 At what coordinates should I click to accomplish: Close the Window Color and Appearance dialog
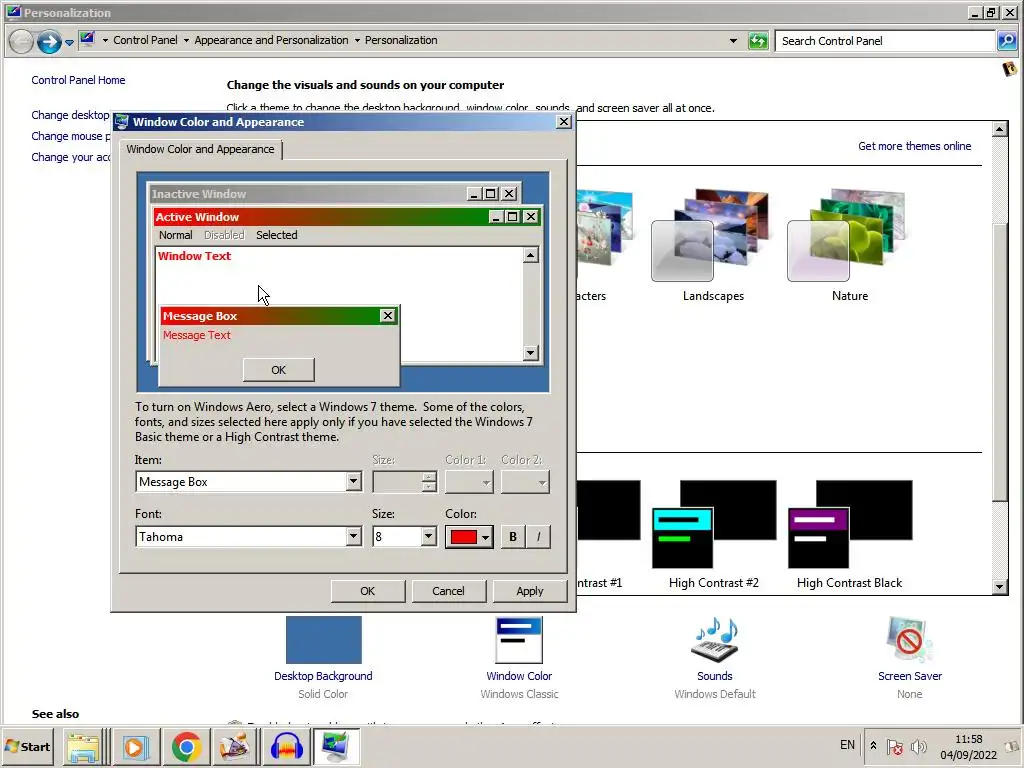pyautogui.click(x=564, y=122)
